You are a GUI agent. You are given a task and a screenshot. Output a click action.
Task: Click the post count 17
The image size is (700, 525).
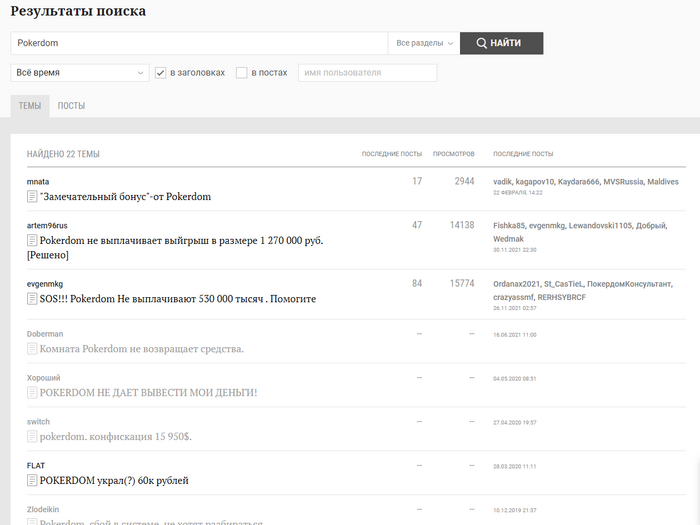(417, 181)
